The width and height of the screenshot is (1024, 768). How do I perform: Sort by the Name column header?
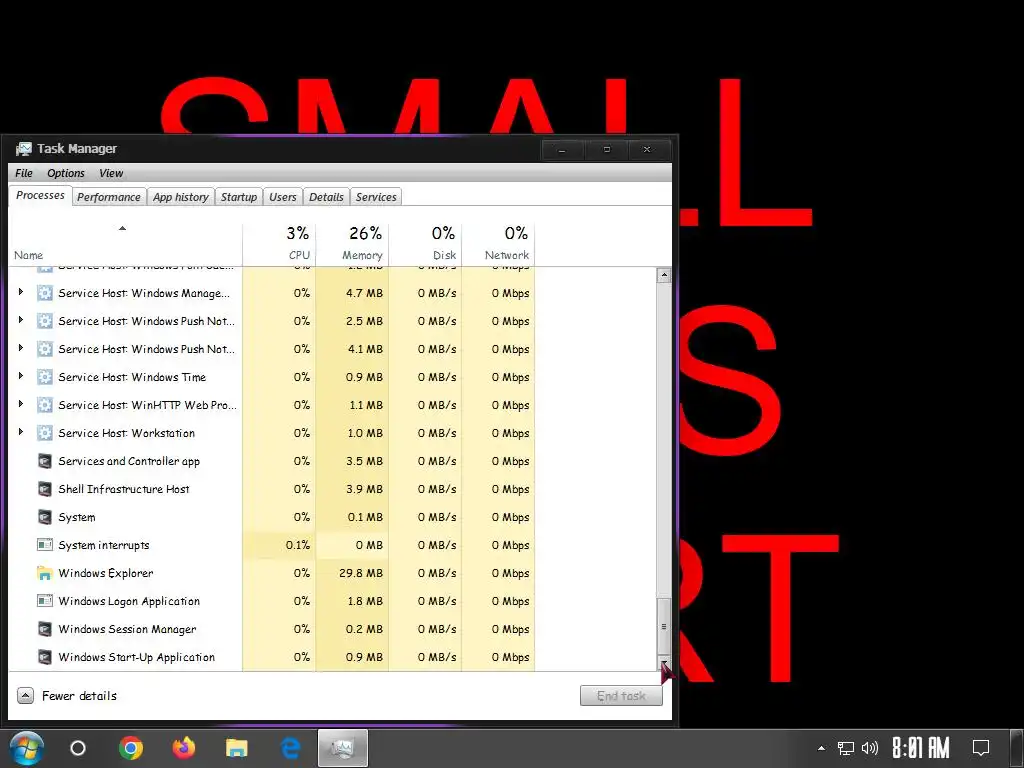click(x=125, y=244)
